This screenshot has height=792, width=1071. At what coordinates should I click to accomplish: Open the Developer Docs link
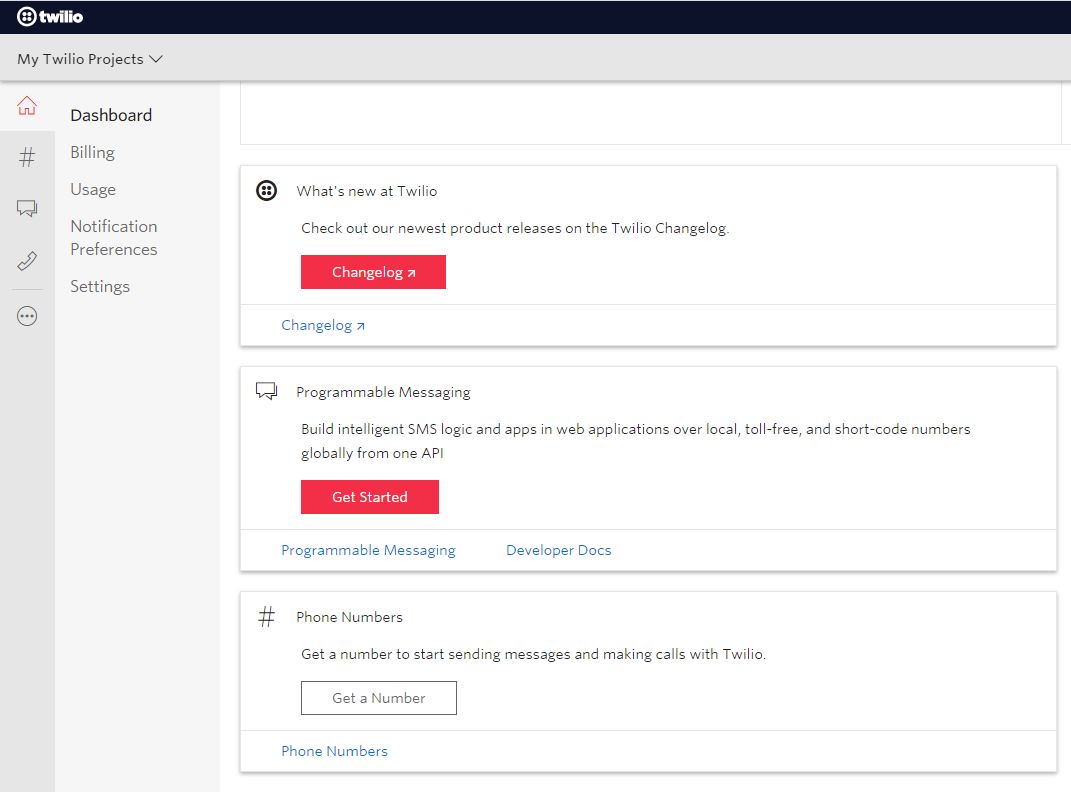coord(559,550)
